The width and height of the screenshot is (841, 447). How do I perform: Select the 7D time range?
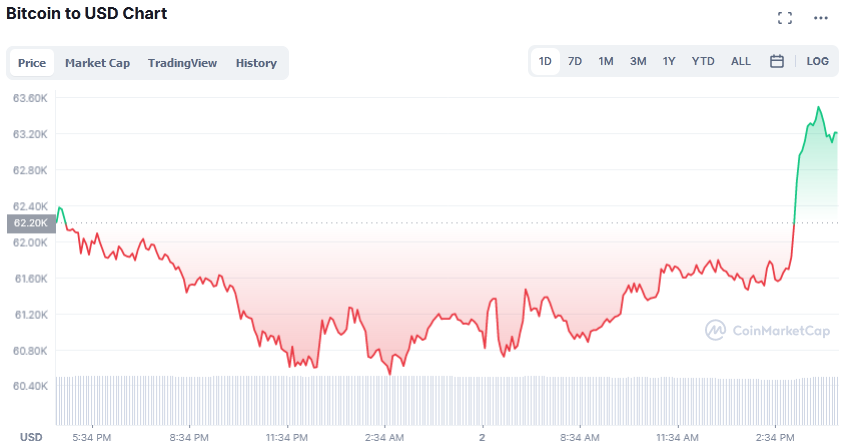(x=575, y=61)
